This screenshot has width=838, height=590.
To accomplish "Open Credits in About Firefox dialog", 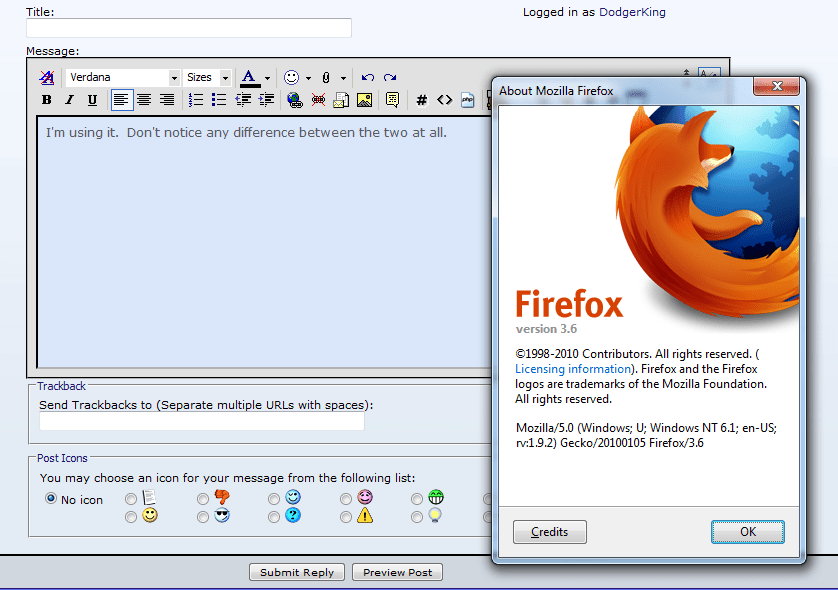I will click(550, 532).
